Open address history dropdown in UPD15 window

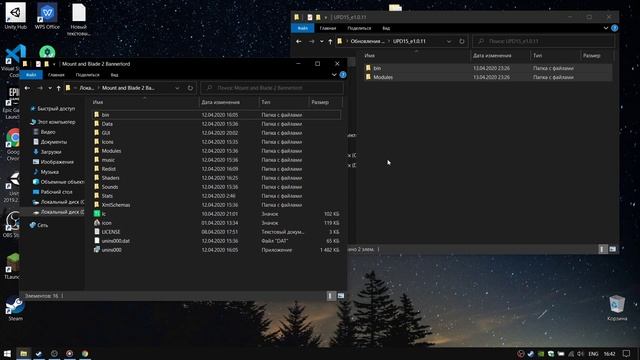(x=449, y=41)
